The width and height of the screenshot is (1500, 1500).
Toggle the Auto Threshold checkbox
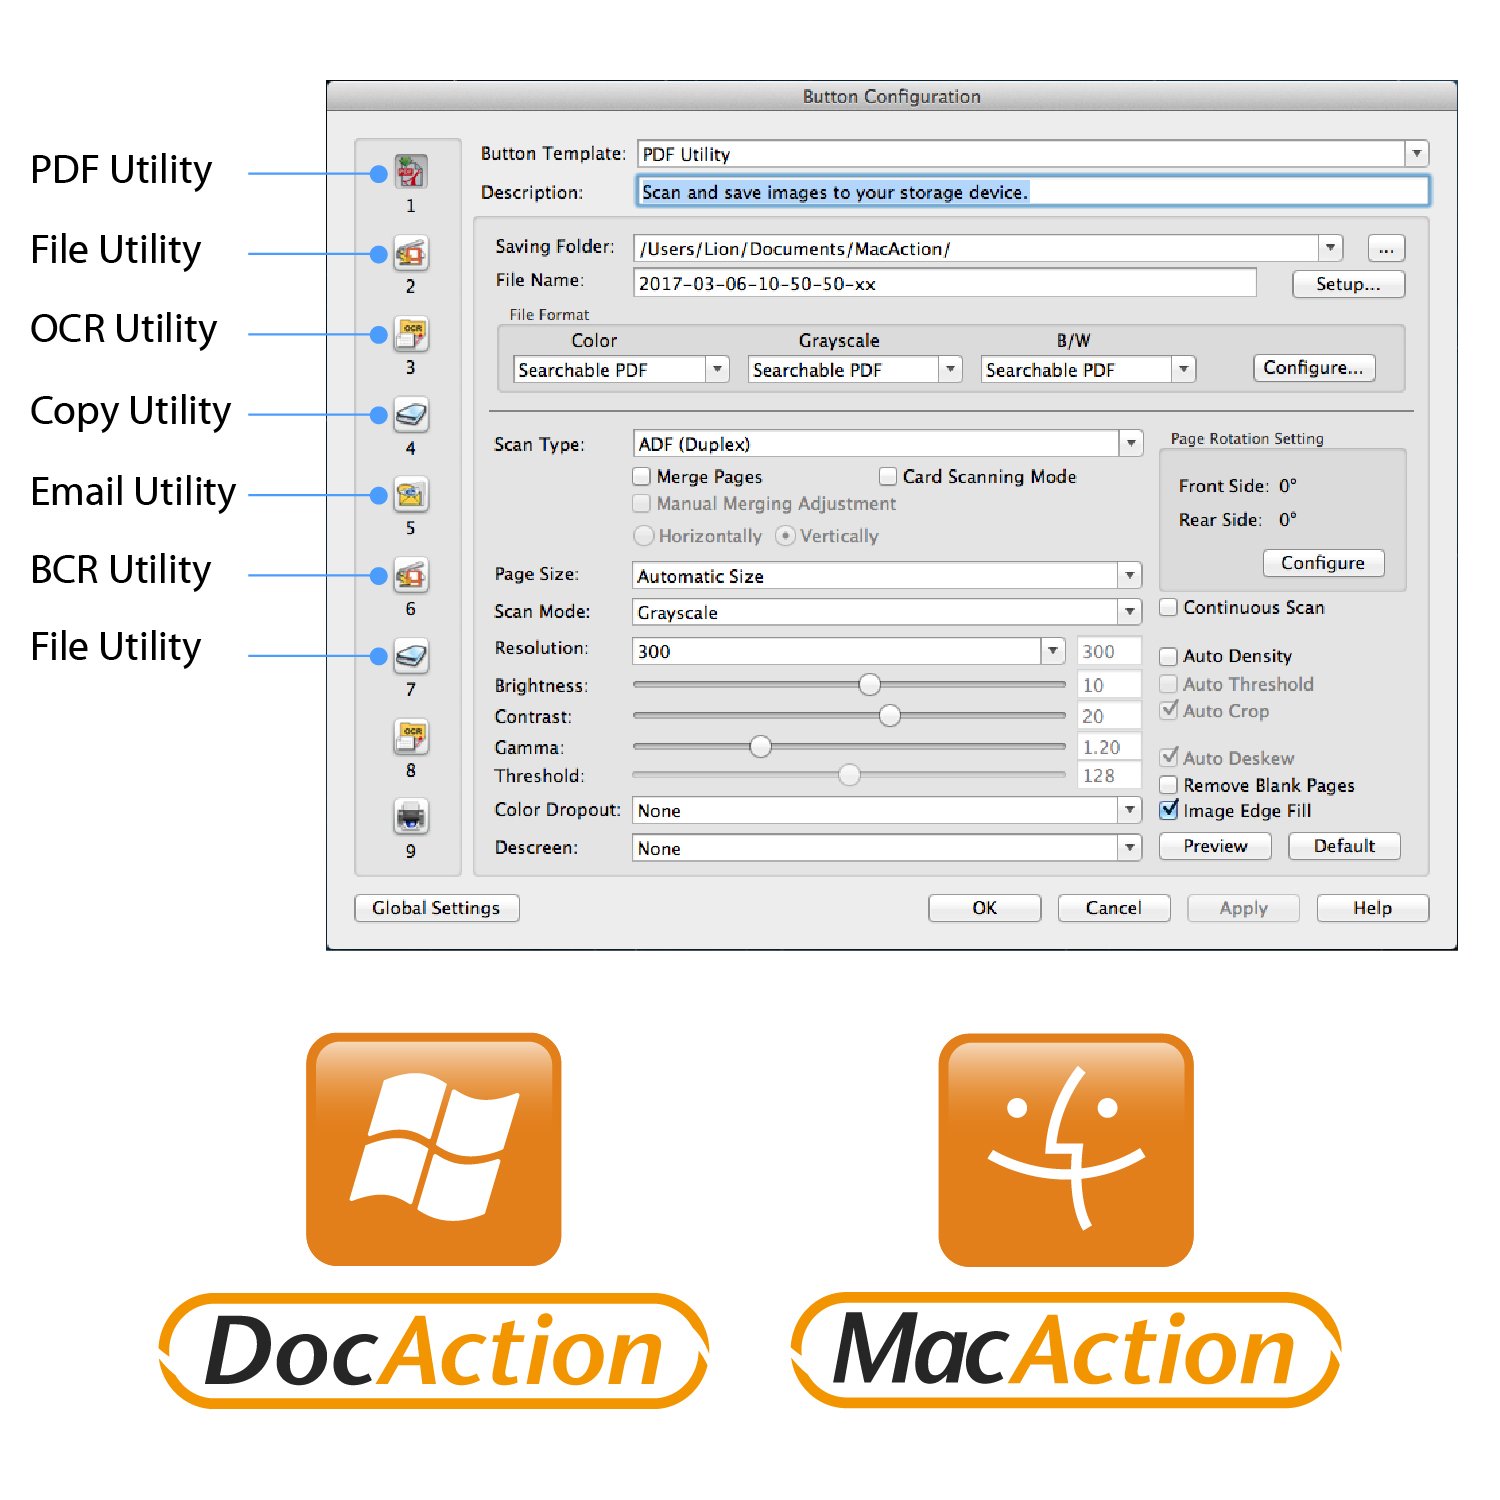(1168, 684)
